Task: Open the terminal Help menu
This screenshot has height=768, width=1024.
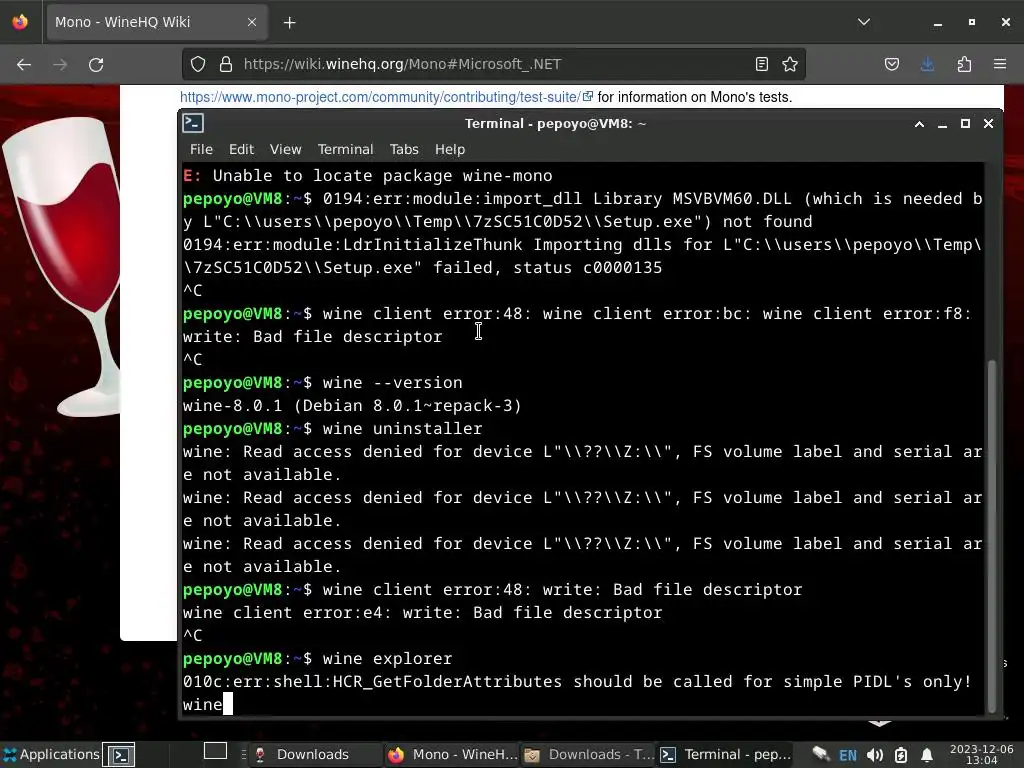Action: click(x=450, y=150)
